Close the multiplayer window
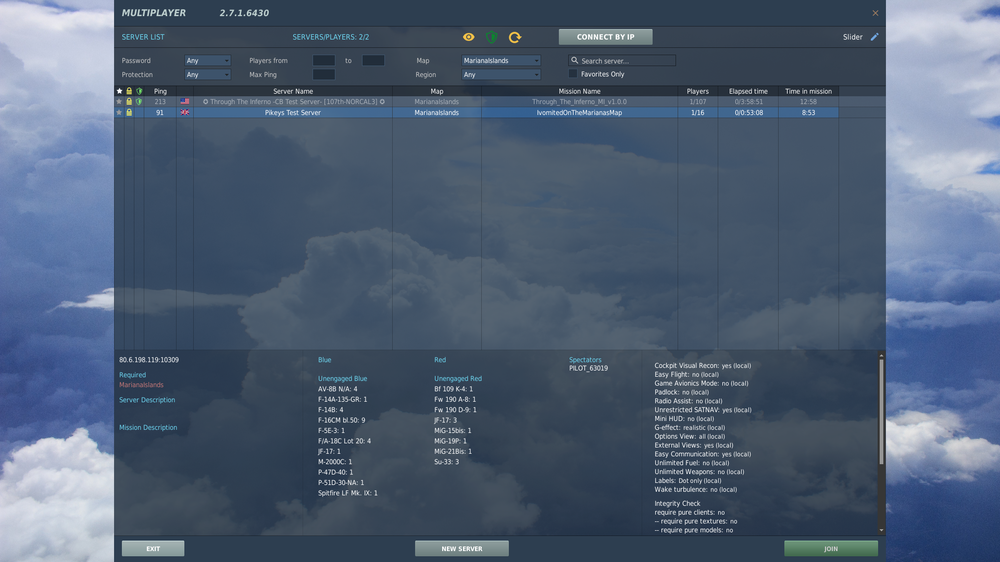Viewport: 1000px width, 562px height. [x=875, y=13]
